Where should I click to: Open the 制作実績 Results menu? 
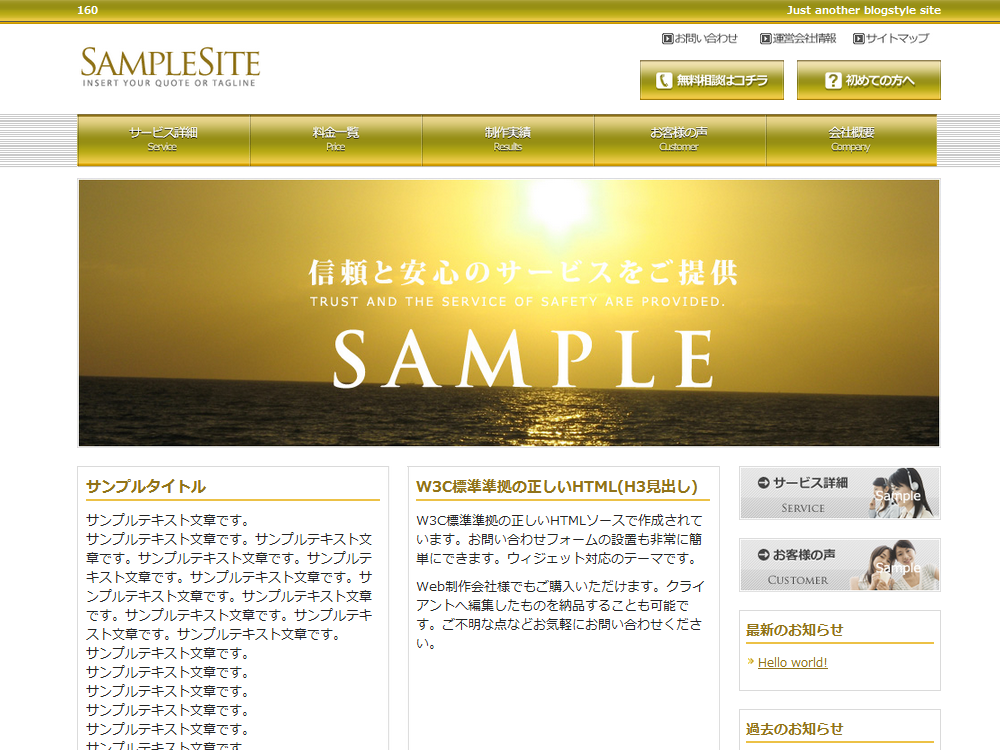(508, 140)
